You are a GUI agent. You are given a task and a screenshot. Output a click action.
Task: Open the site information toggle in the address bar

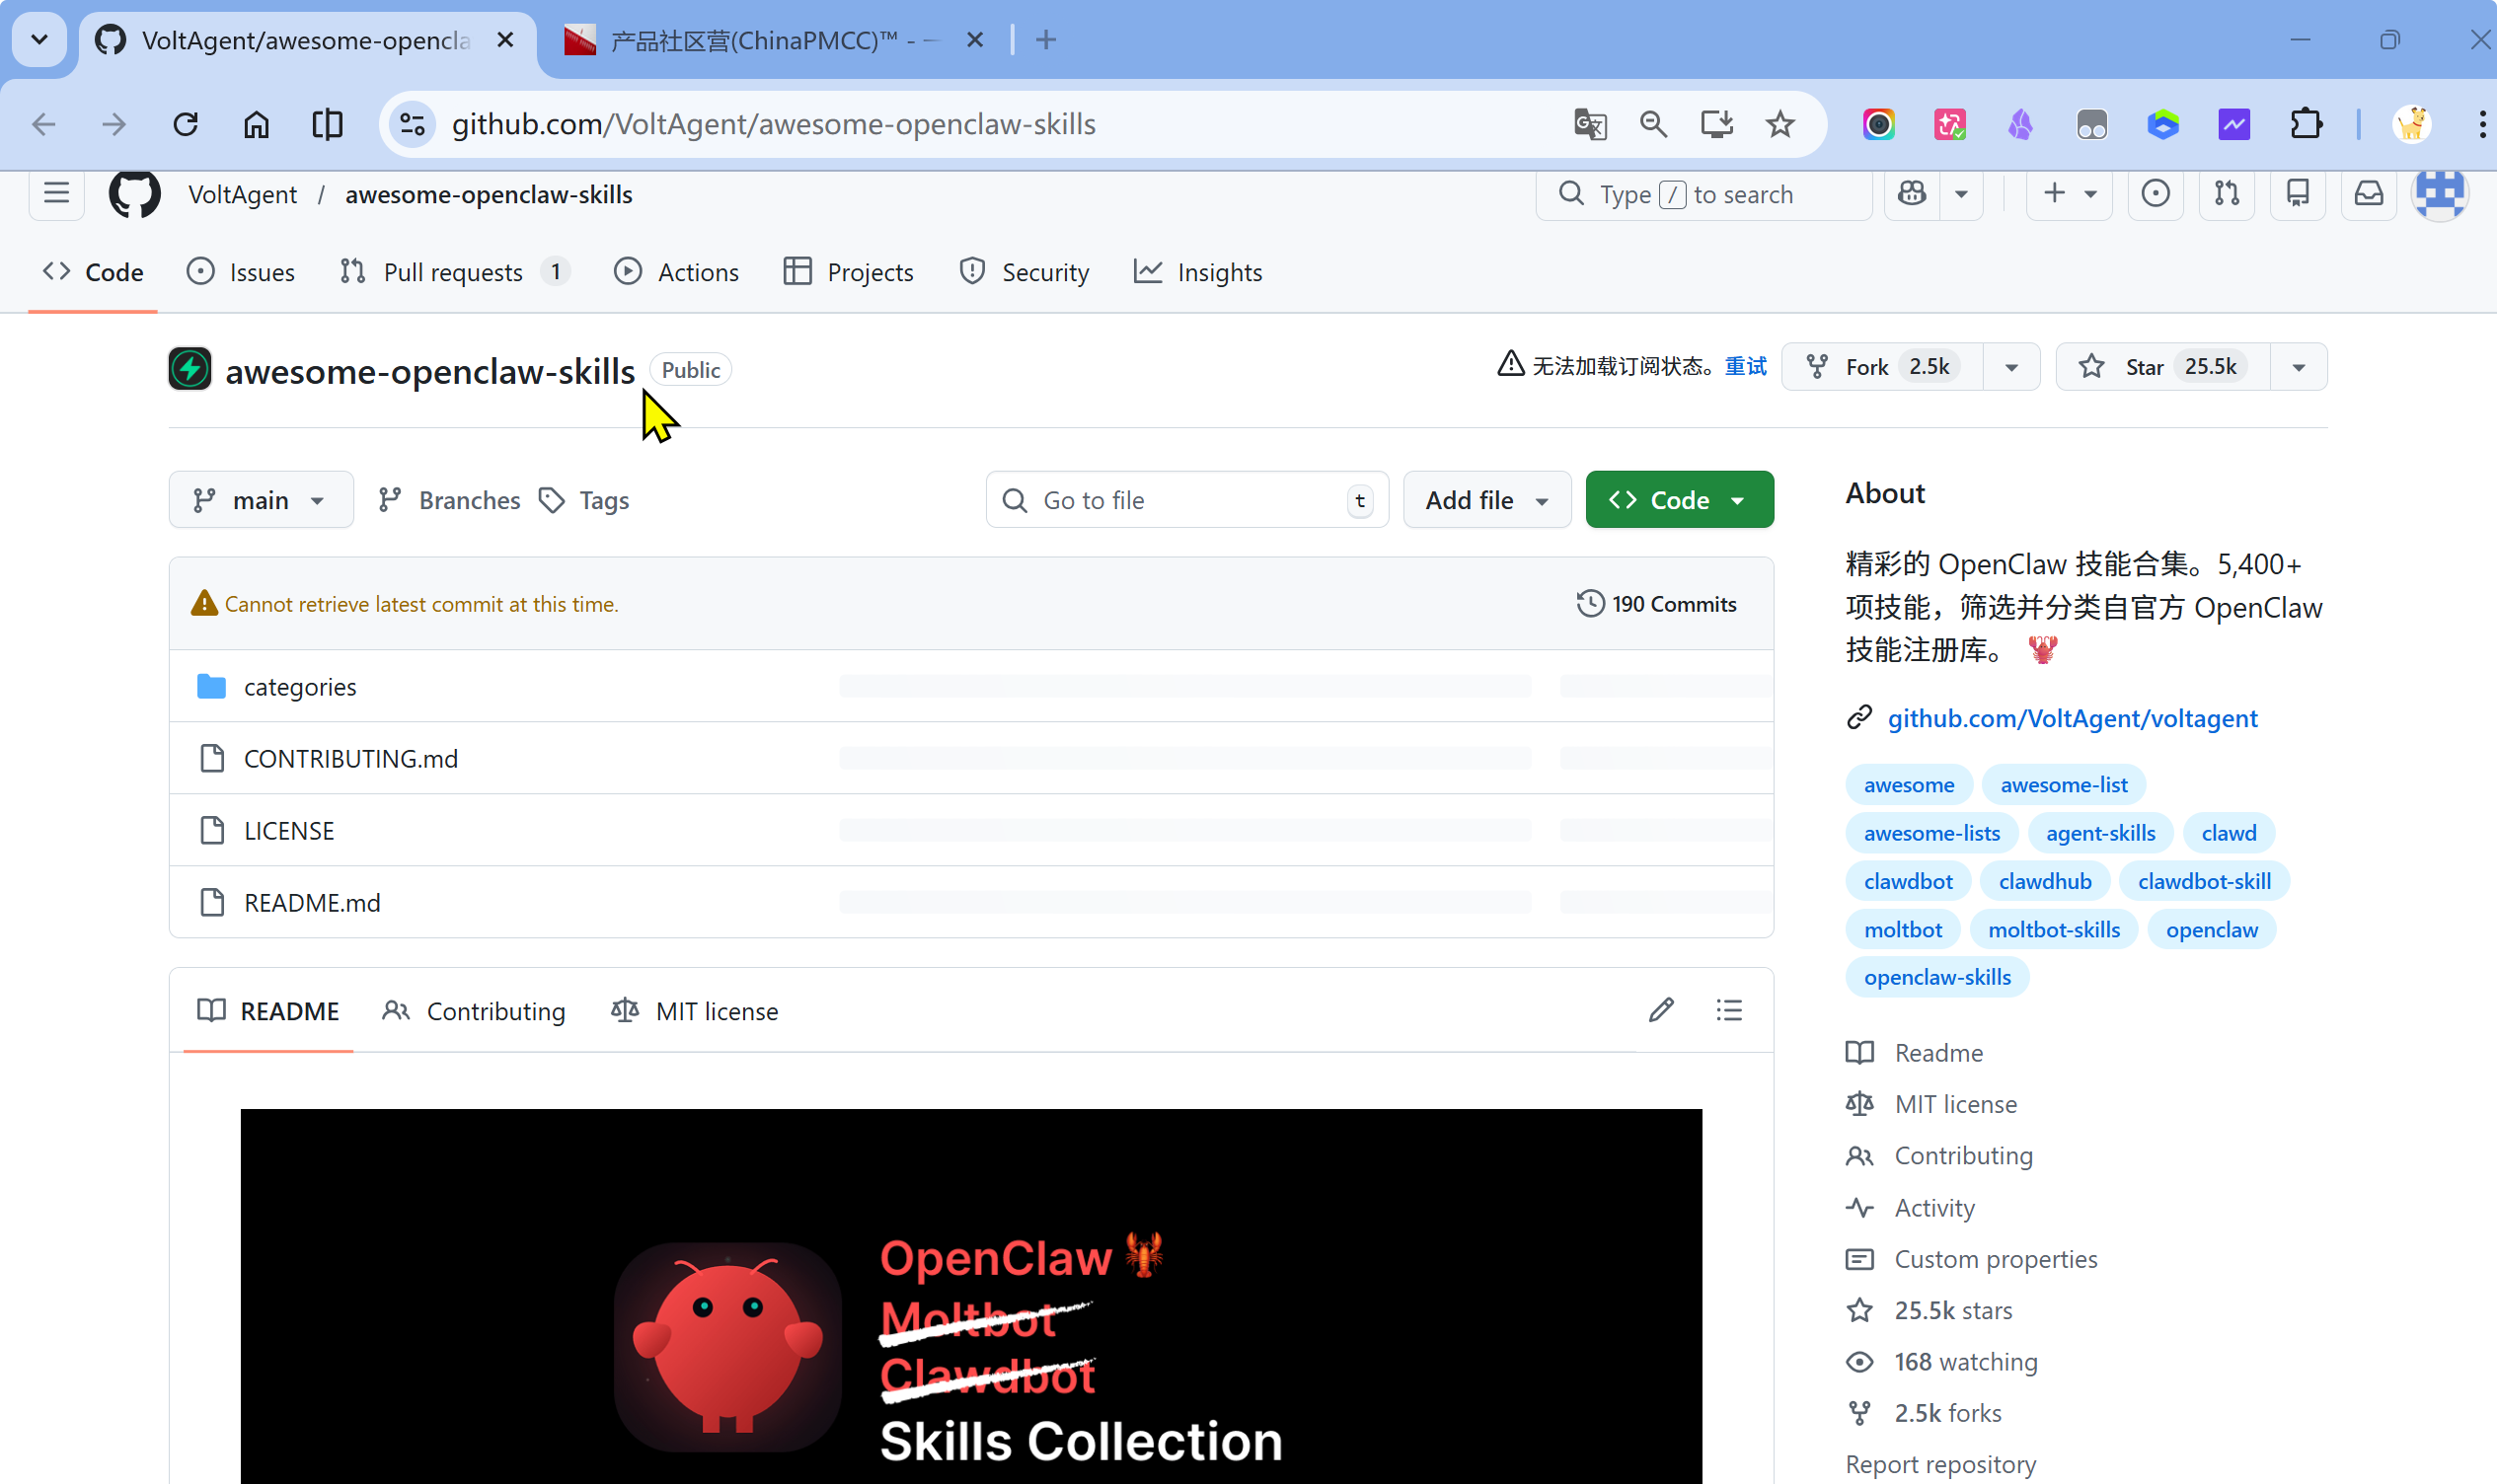click(x=412, y=124)
